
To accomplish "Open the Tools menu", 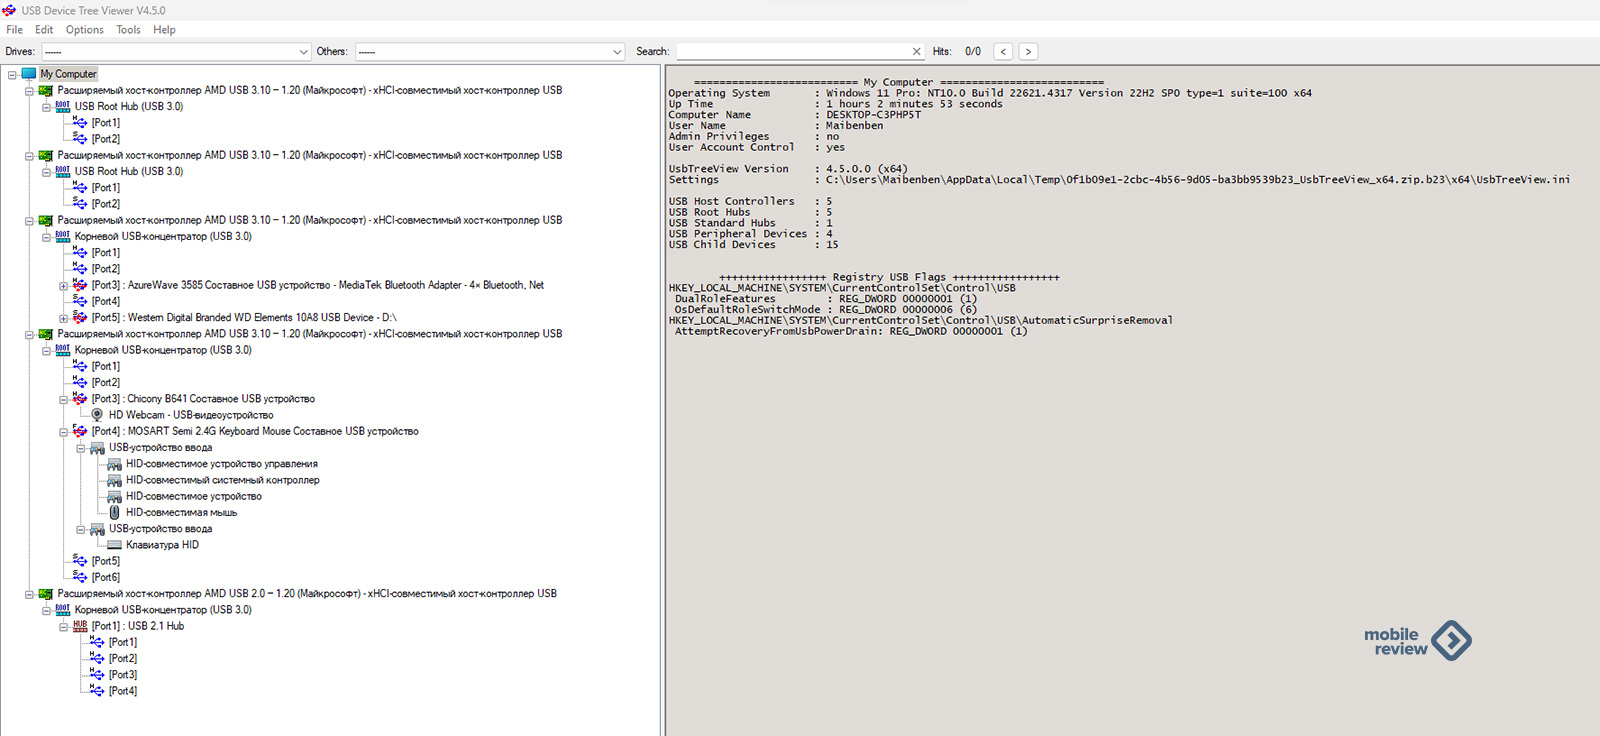I will click(x=128, y=30).
